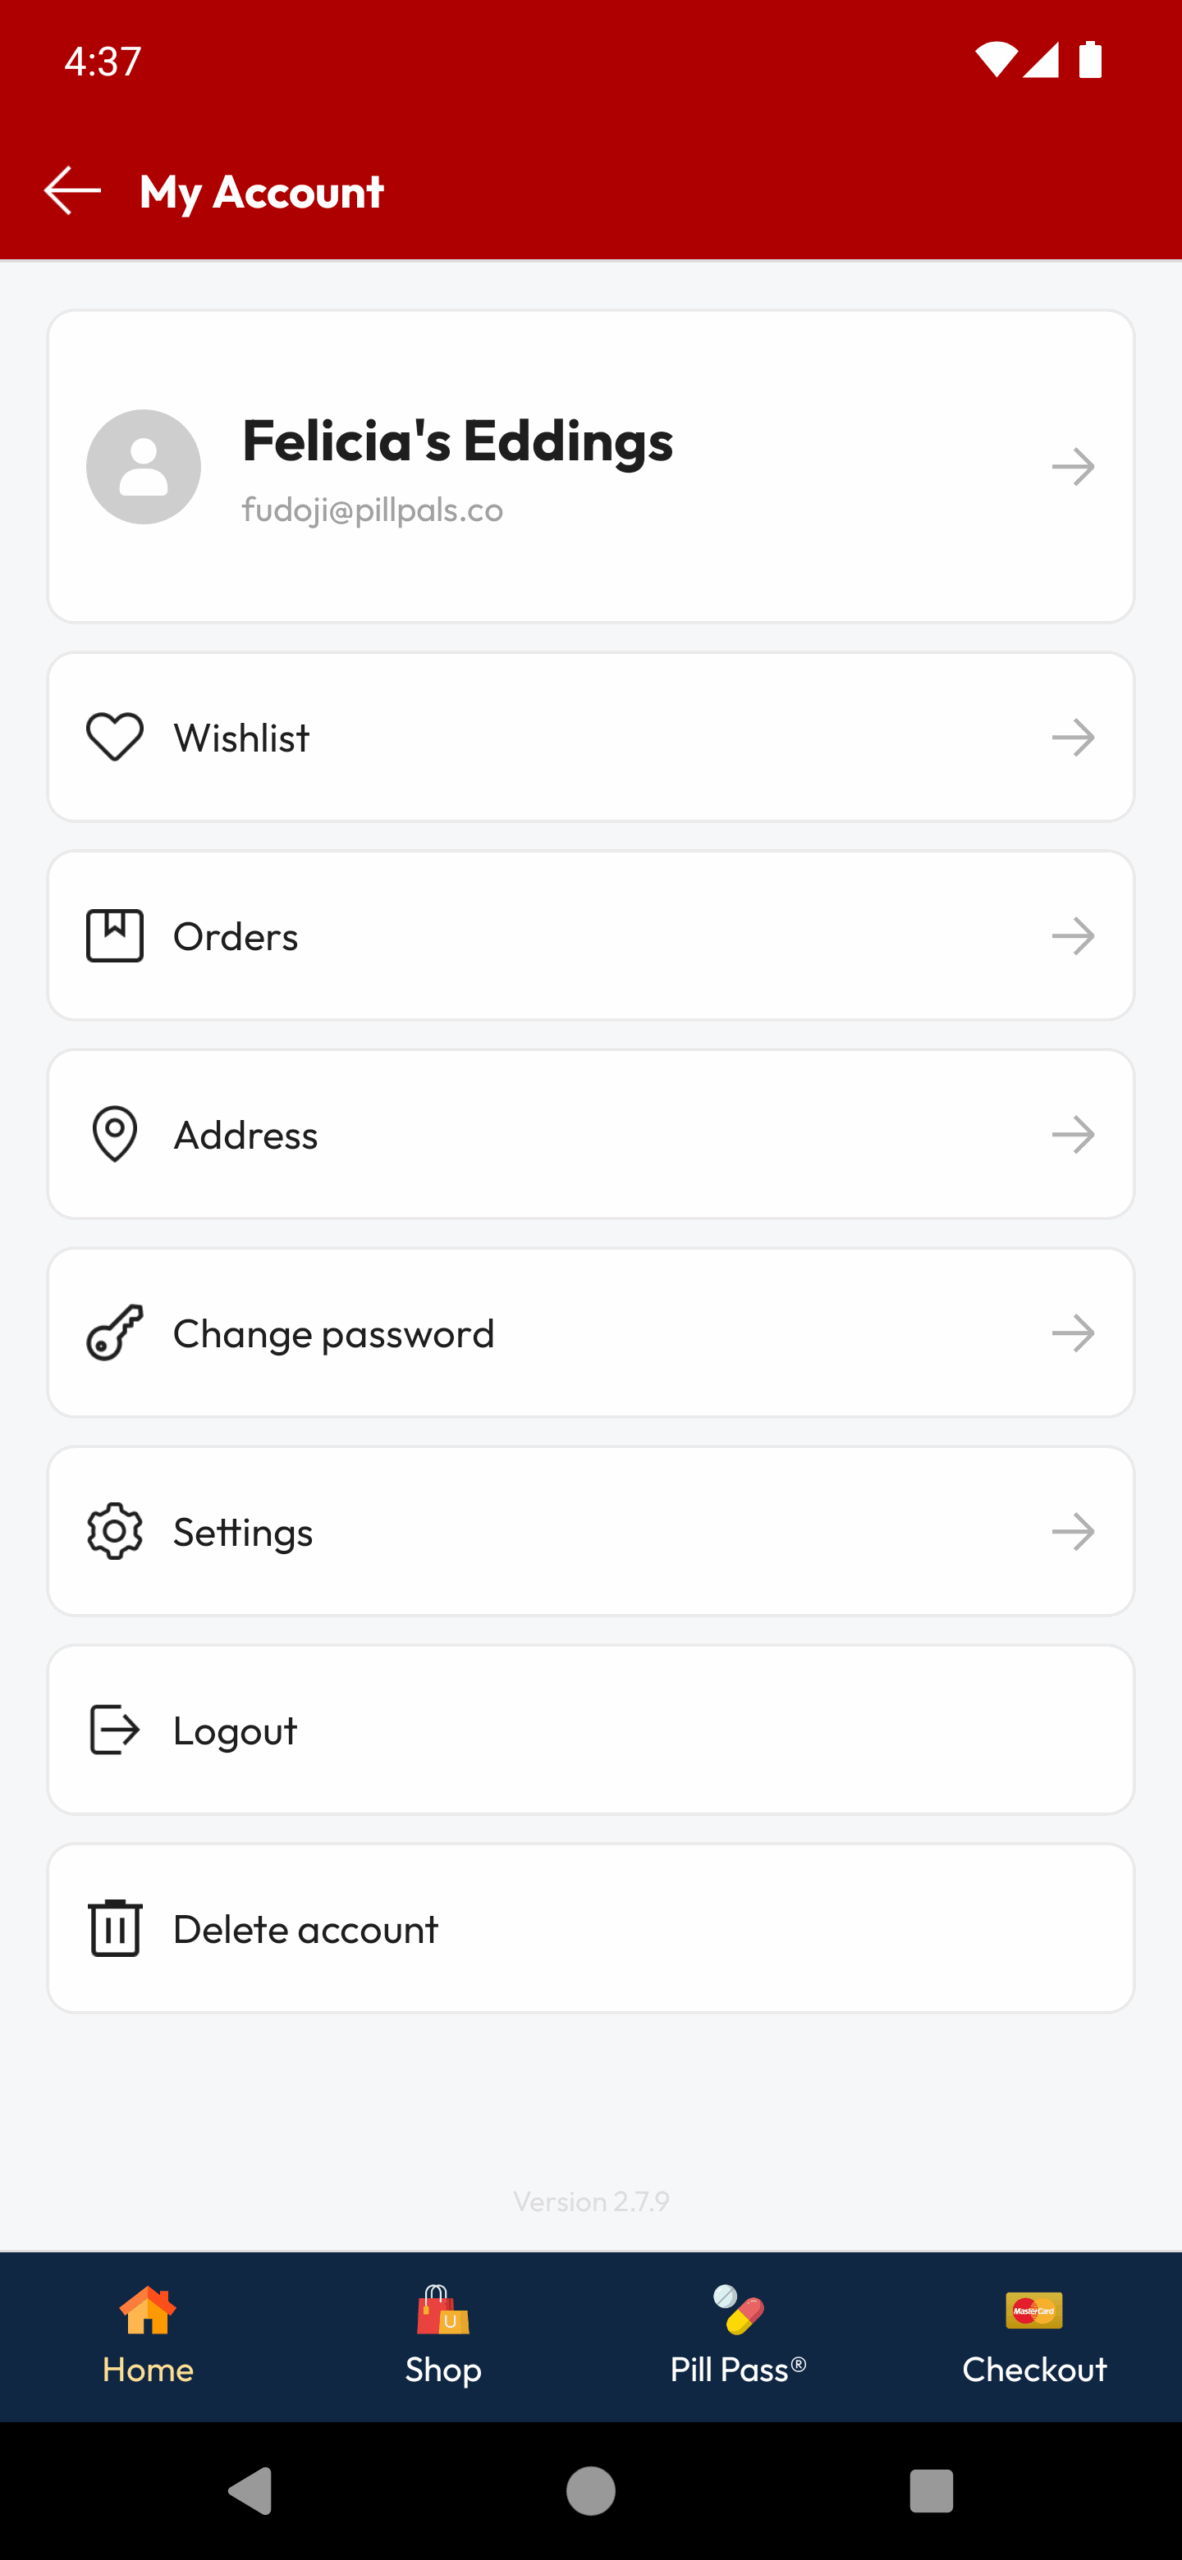The height and width of the screenshot is (2560, 1182).
Task: Tap the location pin icon for Address
Action: [115, 1134]
